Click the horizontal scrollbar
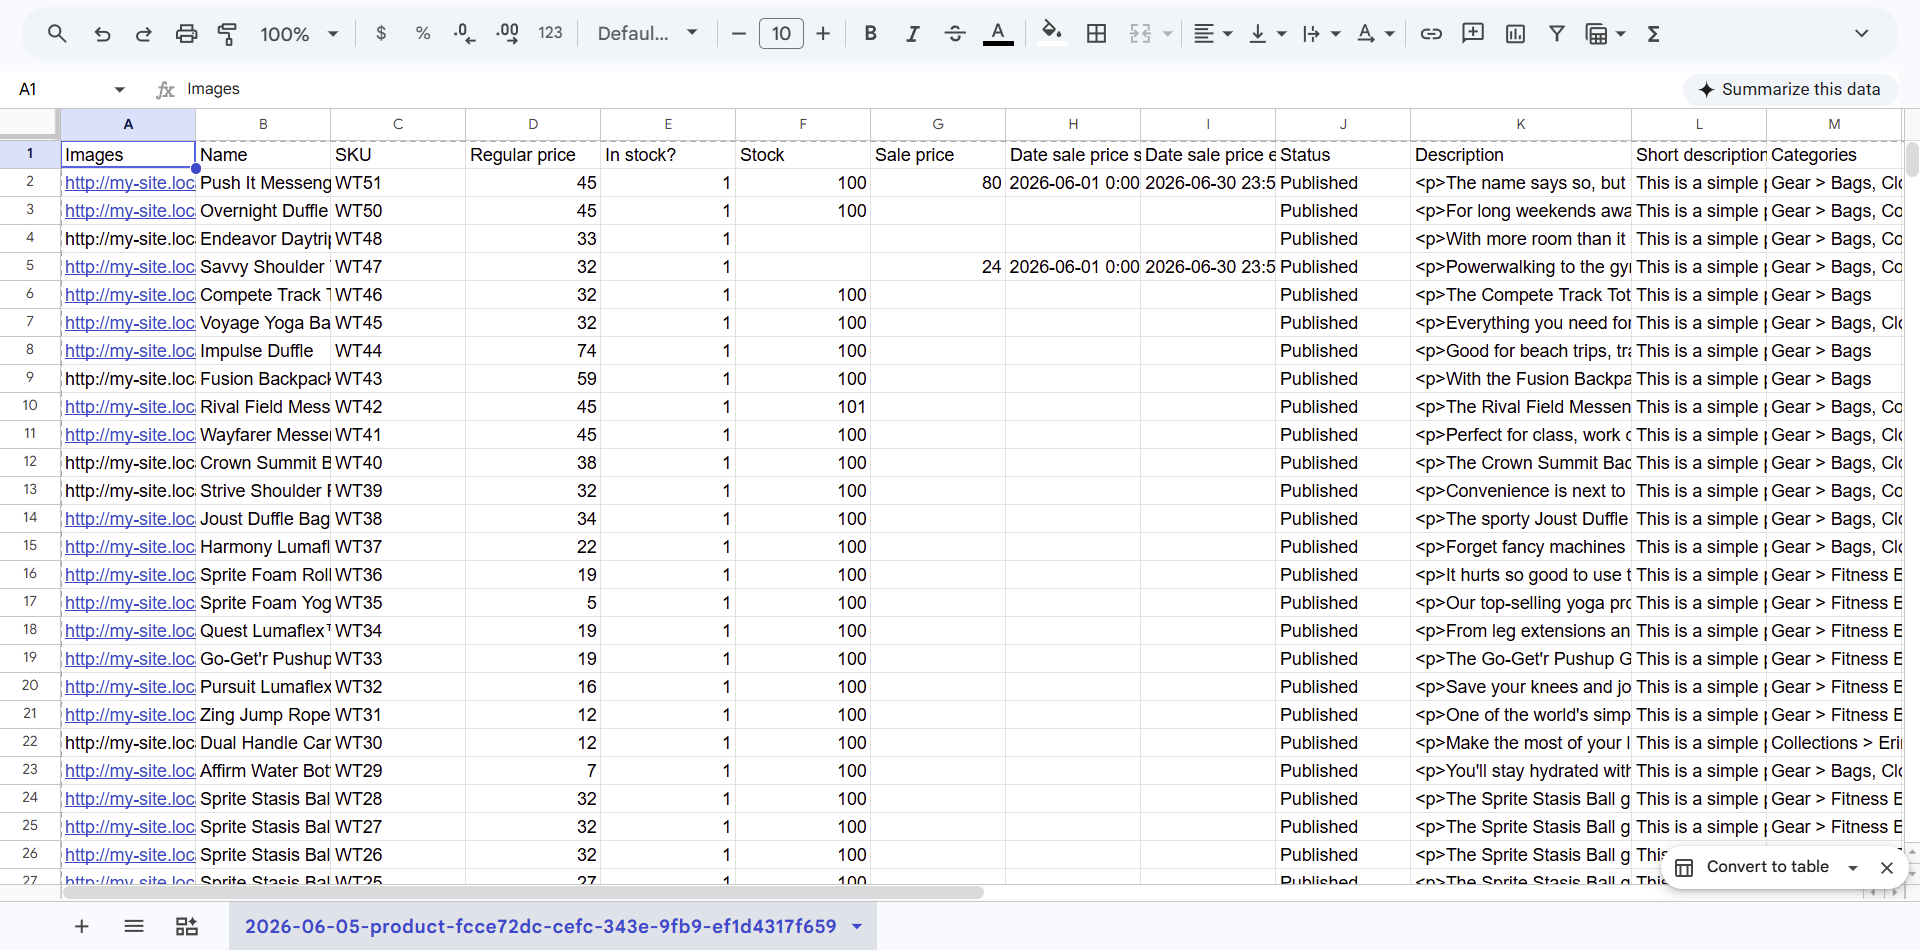Viewport: 1920px width, 950px height. [x=523, y=892]
